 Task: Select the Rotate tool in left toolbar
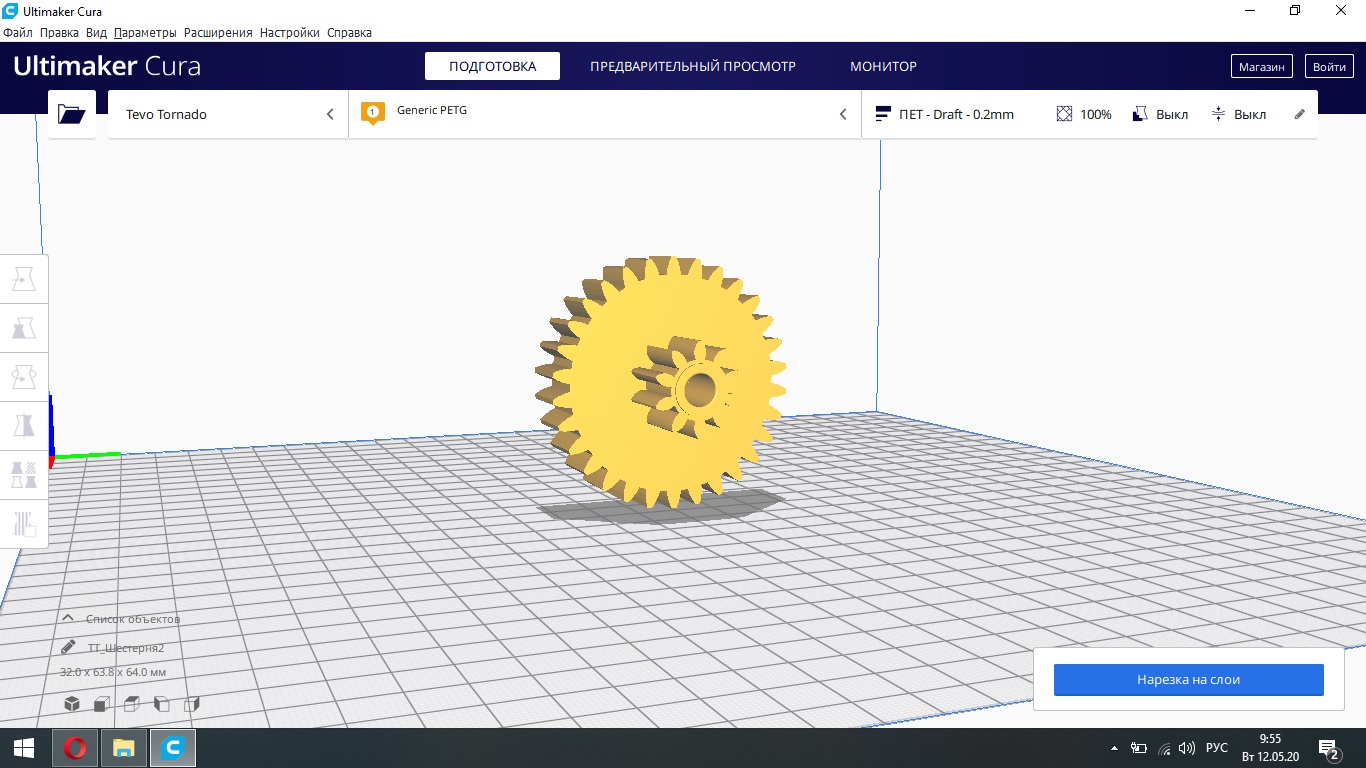pos(24,377)
